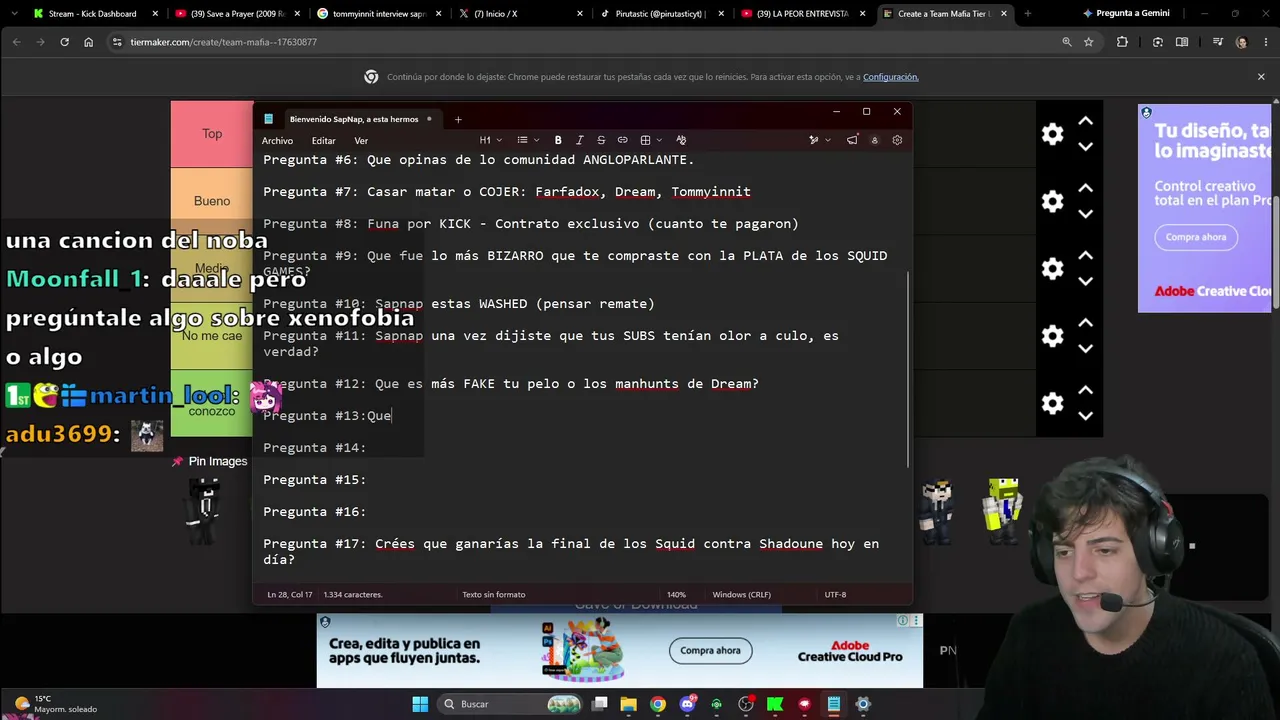The image size is (1280, 720).
Task: Change the 140% zoom level in status bar
Action: click(x=676, y=594)
